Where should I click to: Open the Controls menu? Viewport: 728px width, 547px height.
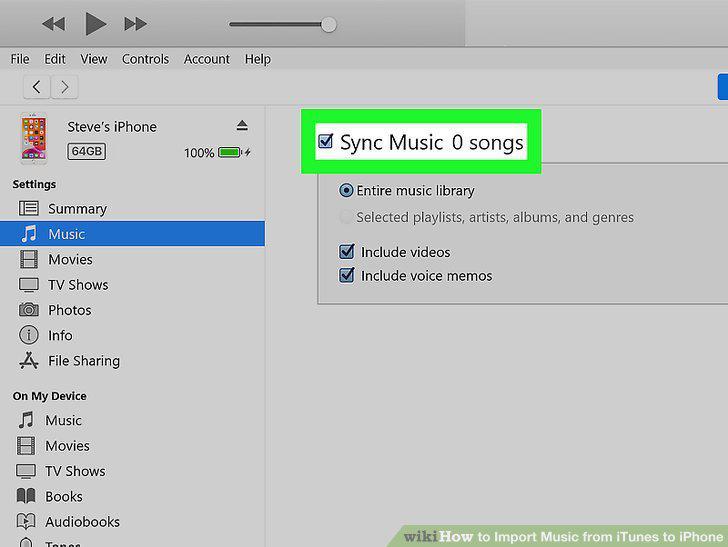[x=145, y=59]
